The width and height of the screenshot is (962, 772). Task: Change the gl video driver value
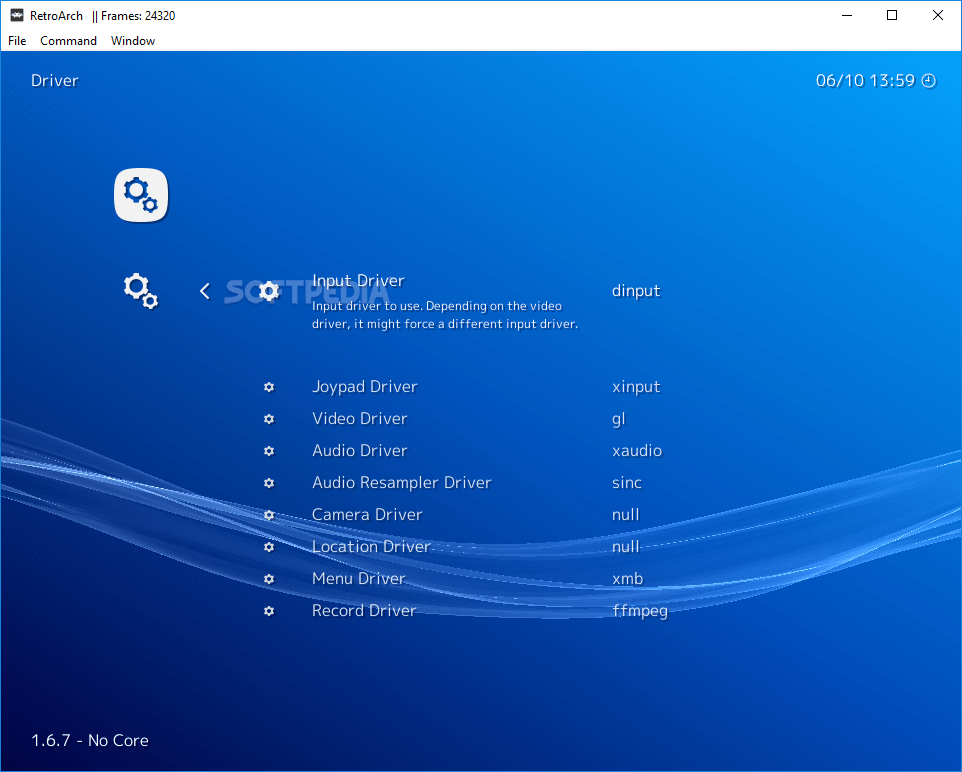click(618, 420)
